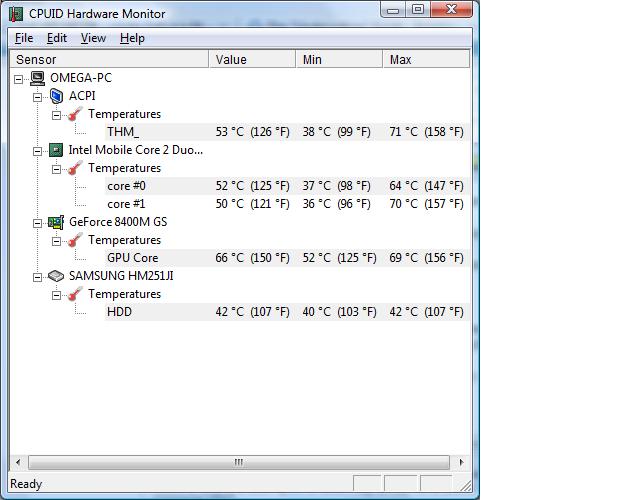Click the THM_ value 53 °C (126 °F)
Screen dimensions: 640x500
click(x=253, y=132)
